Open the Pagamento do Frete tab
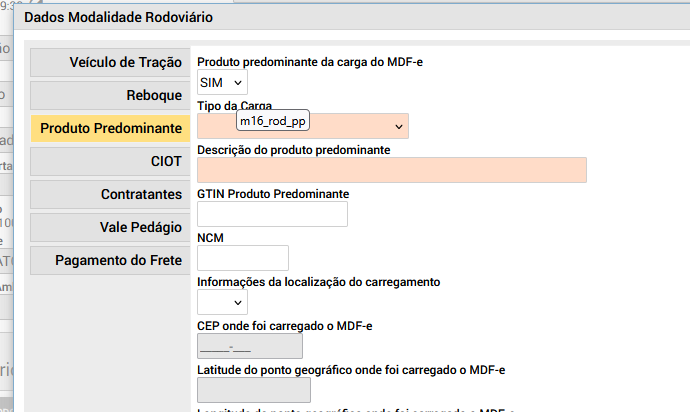Screen dimensions: 690x412 click(110, 260)
